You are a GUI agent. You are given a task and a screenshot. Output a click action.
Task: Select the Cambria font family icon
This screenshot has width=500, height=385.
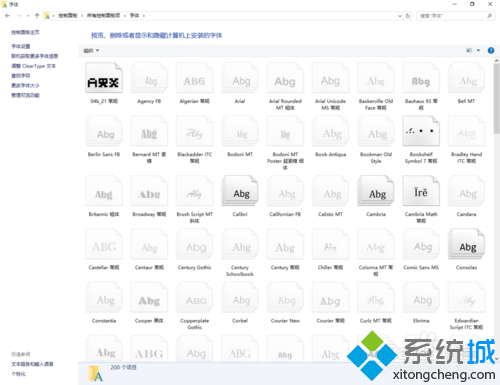click(x=376, y=191)
